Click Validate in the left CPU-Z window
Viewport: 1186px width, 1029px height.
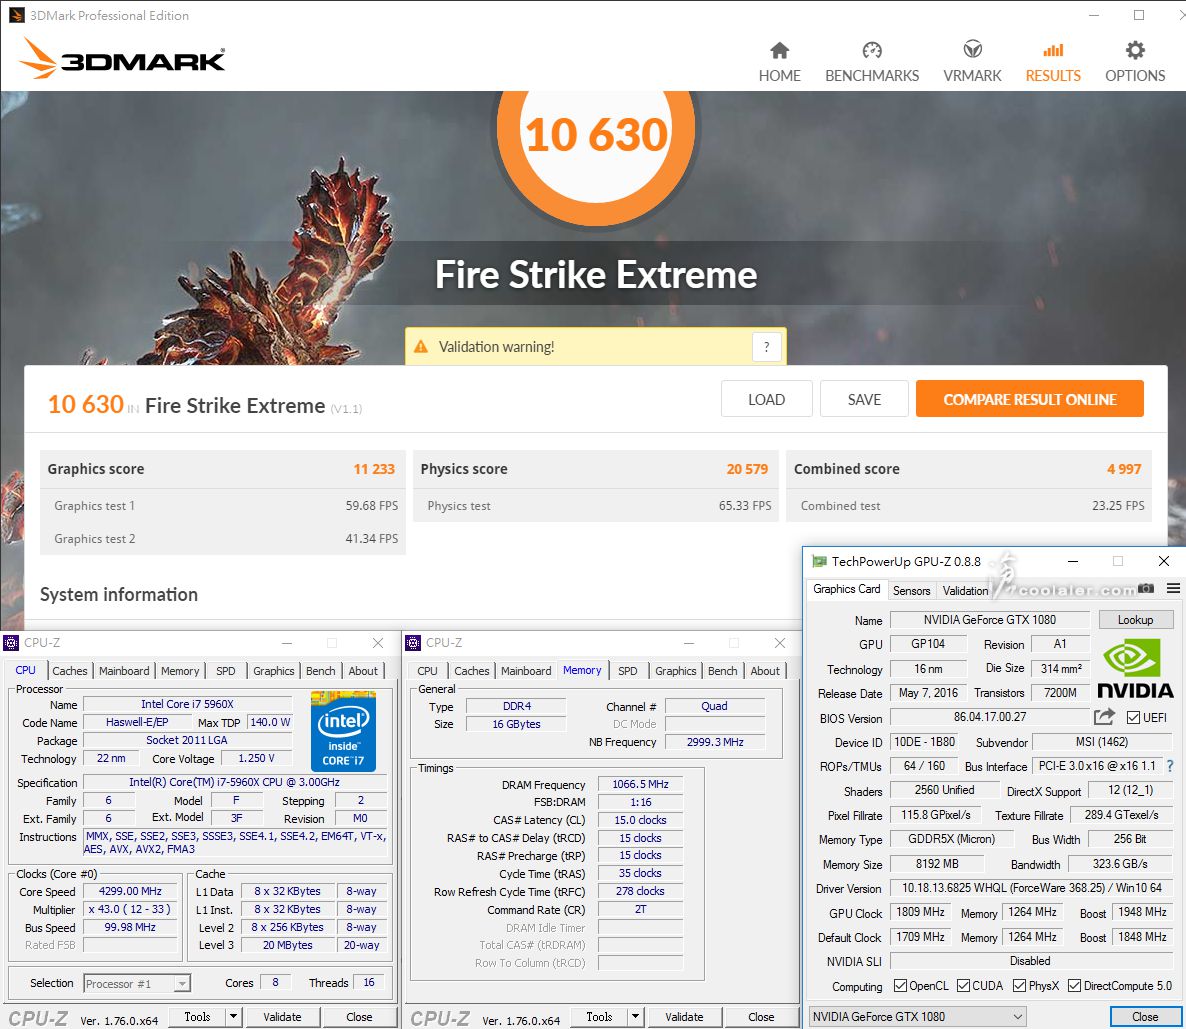282,1016
